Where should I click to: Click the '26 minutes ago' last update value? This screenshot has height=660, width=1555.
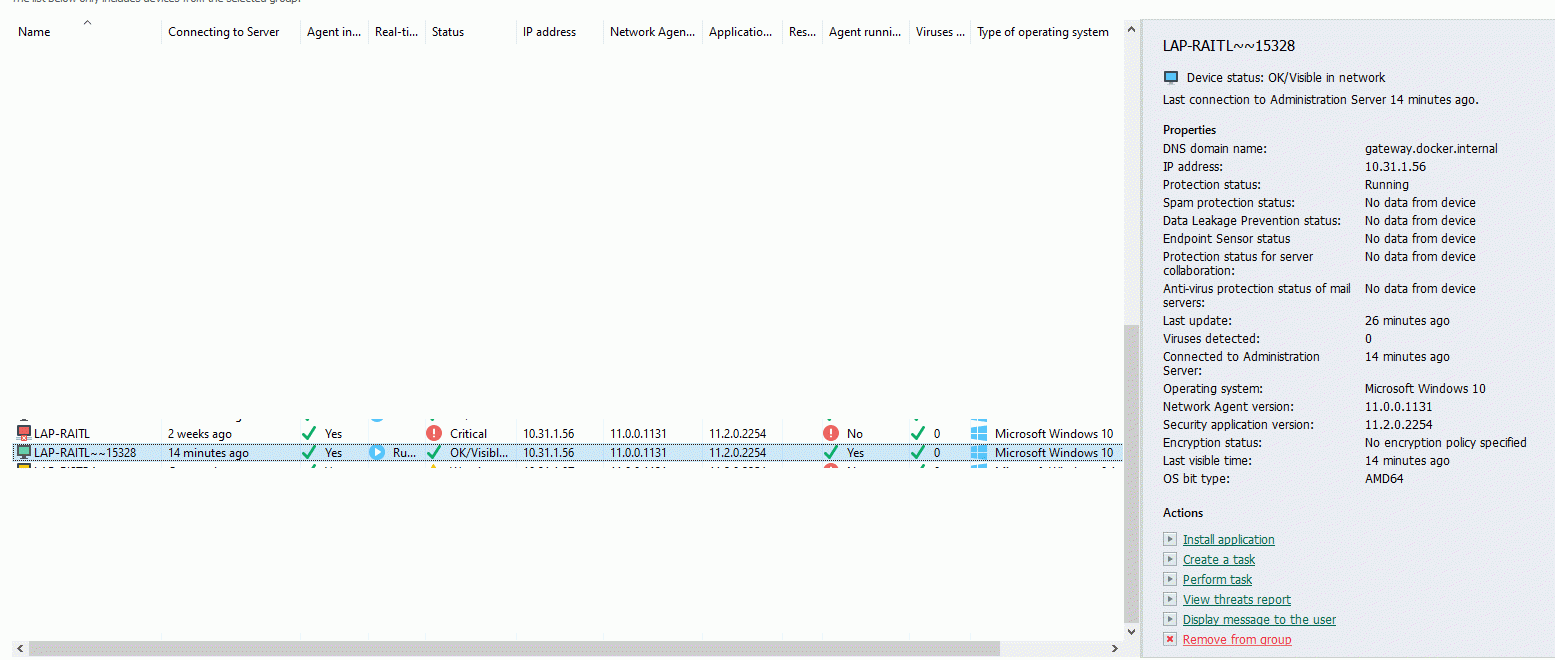click(x=1407, y=320)
